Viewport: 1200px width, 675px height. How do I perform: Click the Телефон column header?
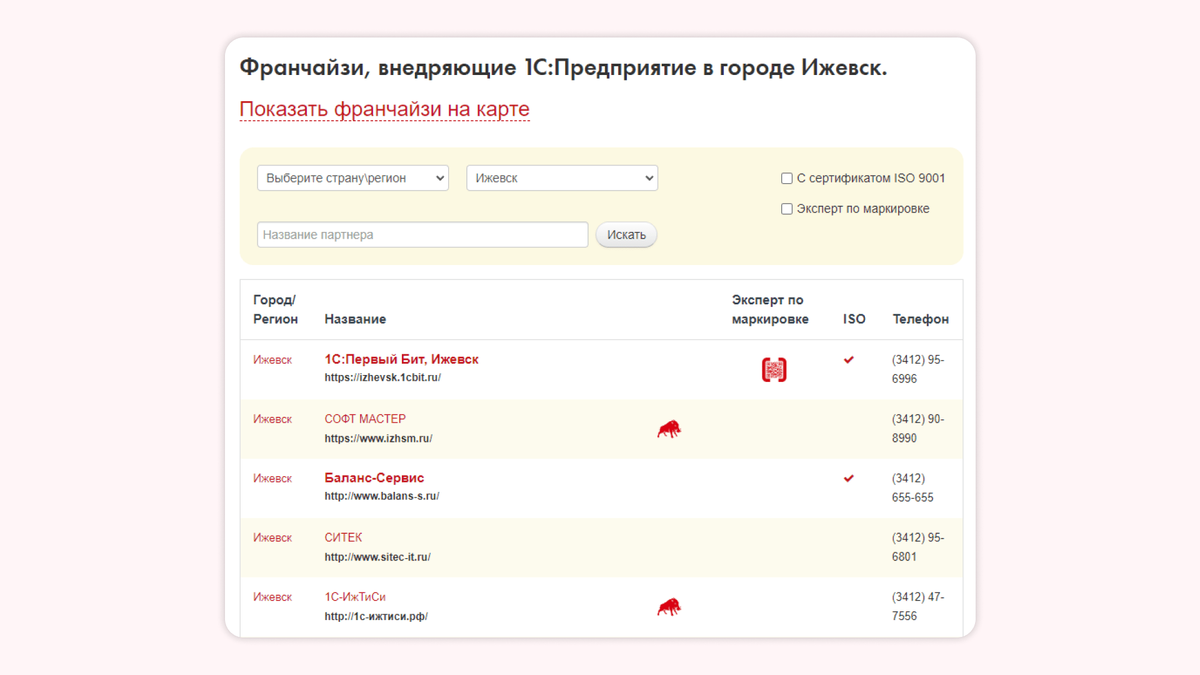coord(921,319)
